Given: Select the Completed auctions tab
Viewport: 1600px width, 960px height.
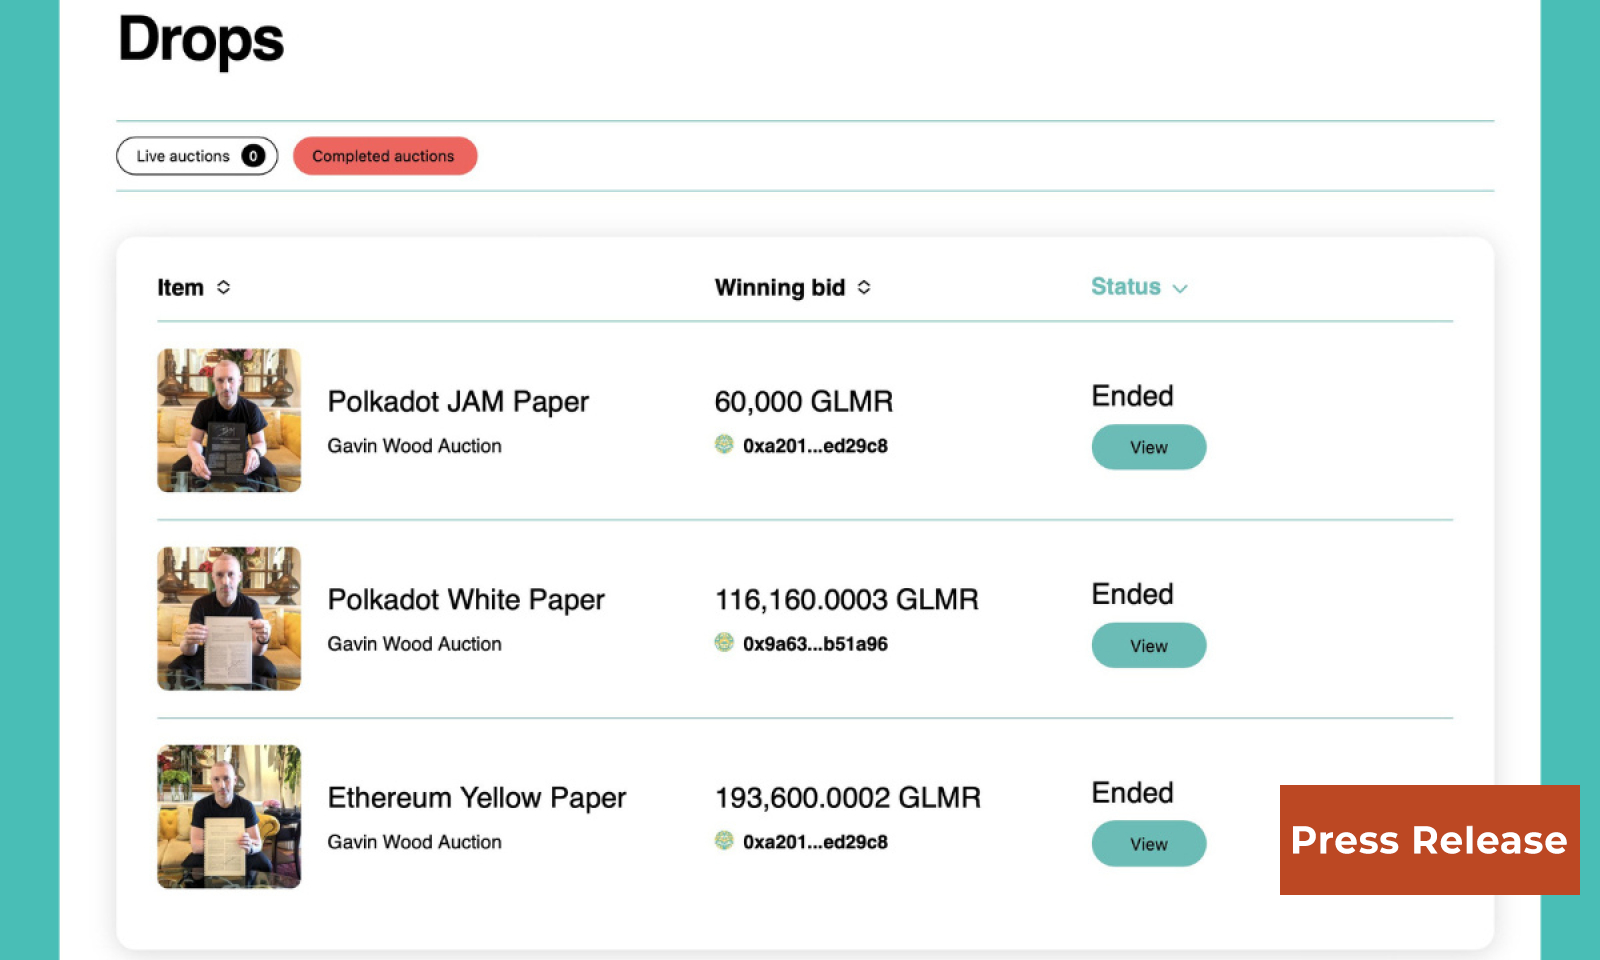Looking at the screenshot, I should coord(384,155).
